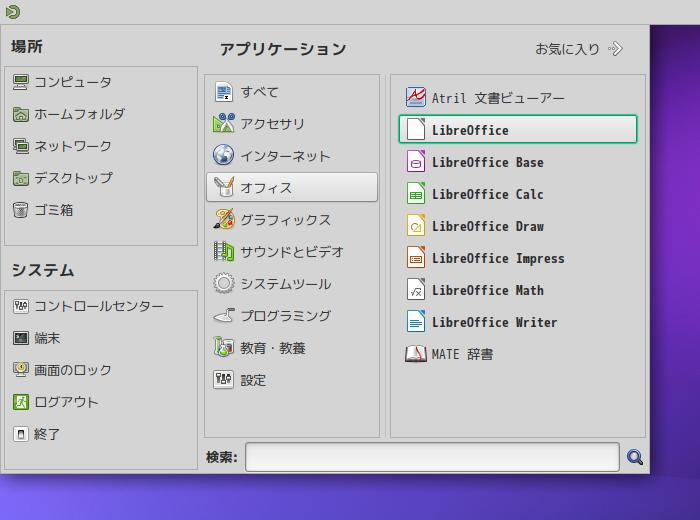Launch LibreOffice Math icon

416,290
